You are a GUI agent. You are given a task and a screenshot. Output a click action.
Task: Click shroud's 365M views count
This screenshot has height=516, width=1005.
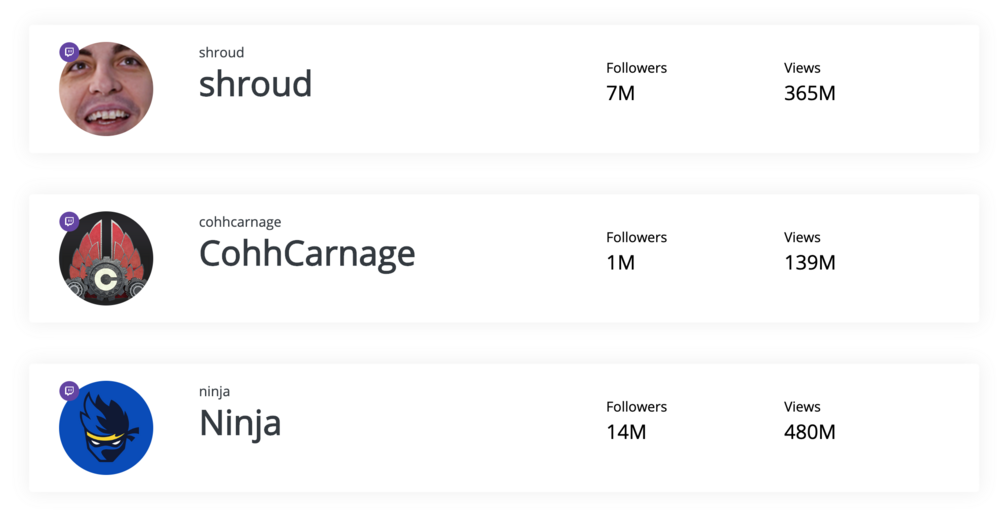[x=809, y=94]
